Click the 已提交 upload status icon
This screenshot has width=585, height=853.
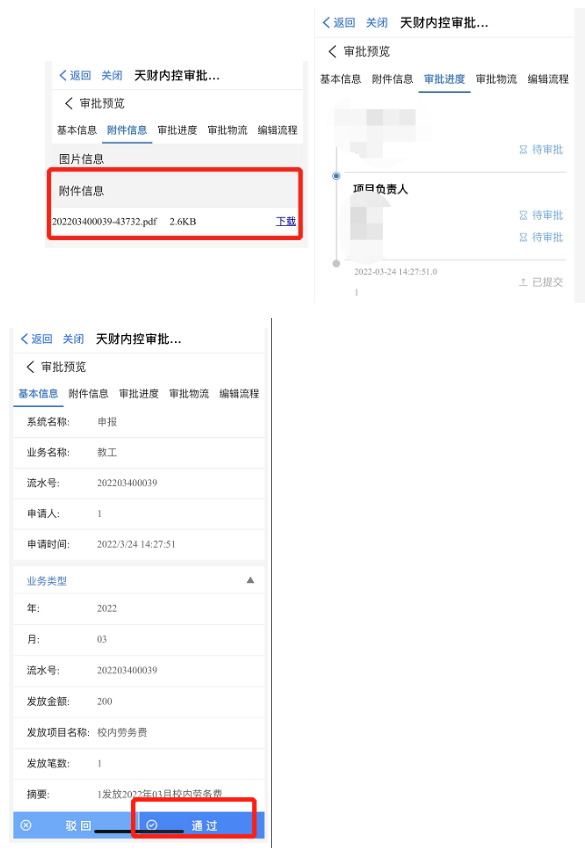click(x=523, y=282)
